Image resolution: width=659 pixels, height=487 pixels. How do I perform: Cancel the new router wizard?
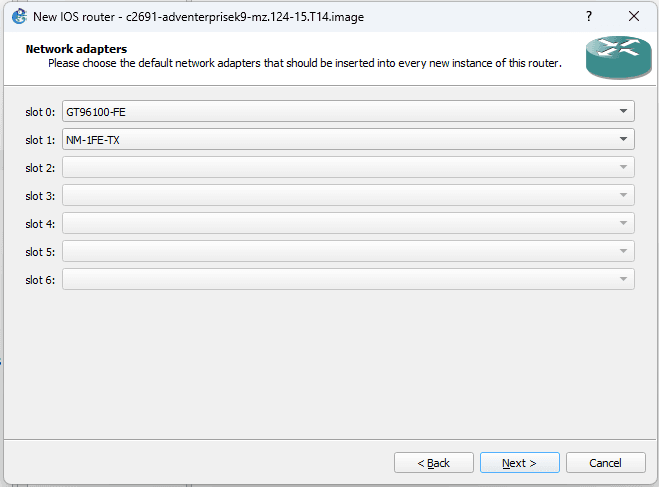pyautogui.click(x=605, y=463)
